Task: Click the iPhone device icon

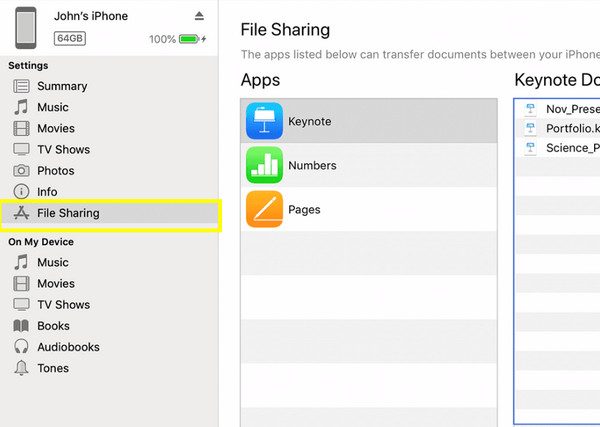Action: tap(26, 28)
